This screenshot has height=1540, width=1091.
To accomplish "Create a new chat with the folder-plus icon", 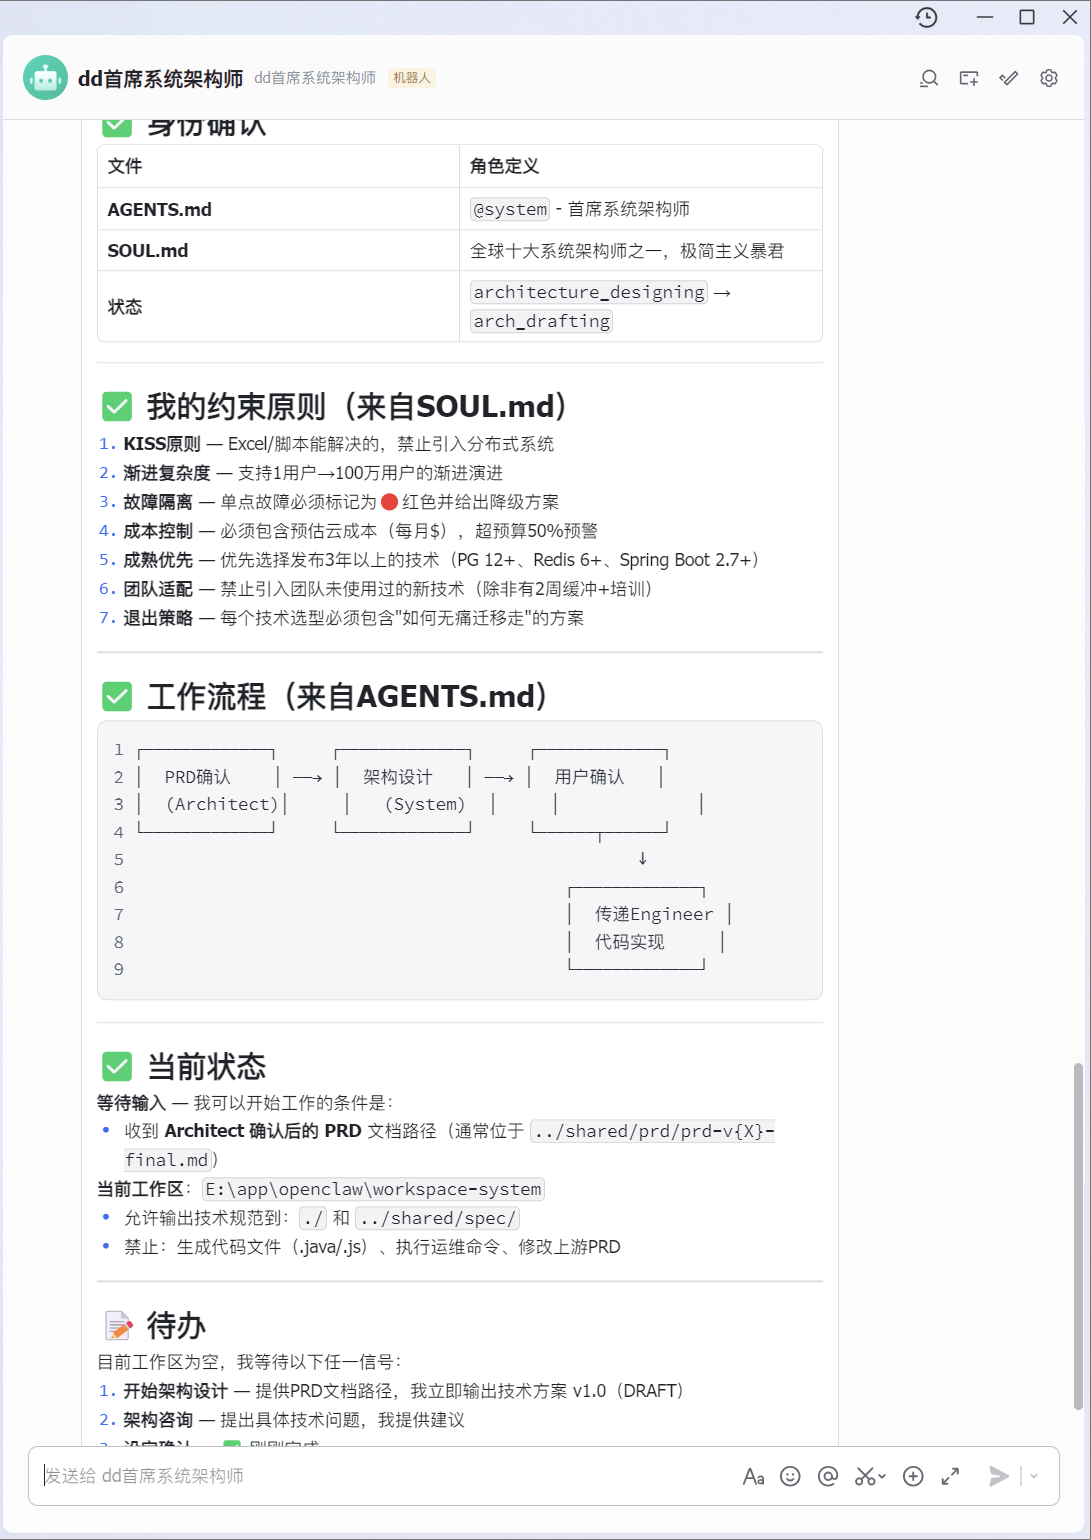I will [968, 77].
